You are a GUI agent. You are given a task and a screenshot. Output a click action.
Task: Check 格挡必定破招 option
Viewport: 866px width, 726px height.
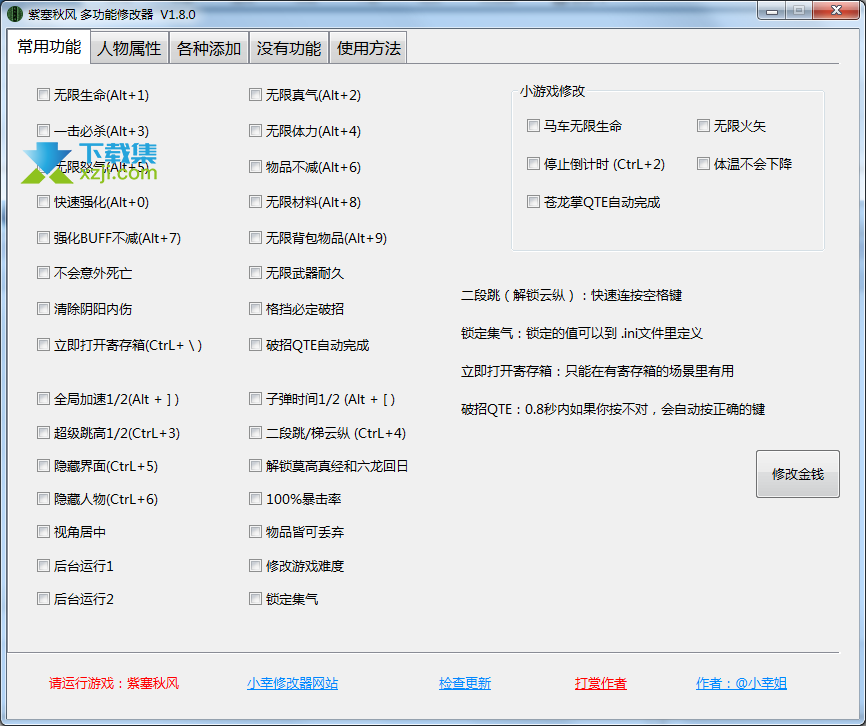click(255, 309)
